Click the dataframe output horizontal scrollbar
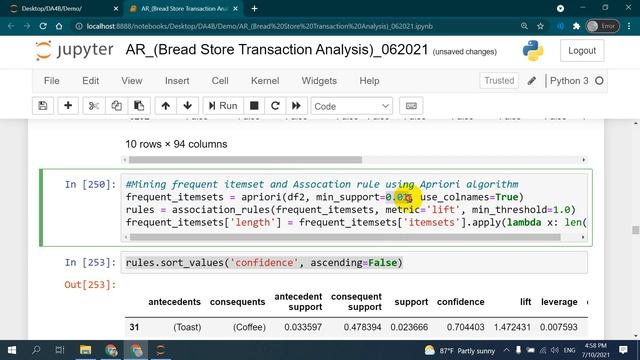The image size is (640, 360). coord(245,160)
